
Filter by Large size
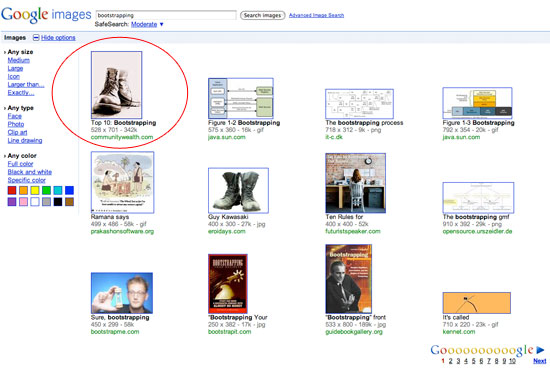click(x=15, y=68)
